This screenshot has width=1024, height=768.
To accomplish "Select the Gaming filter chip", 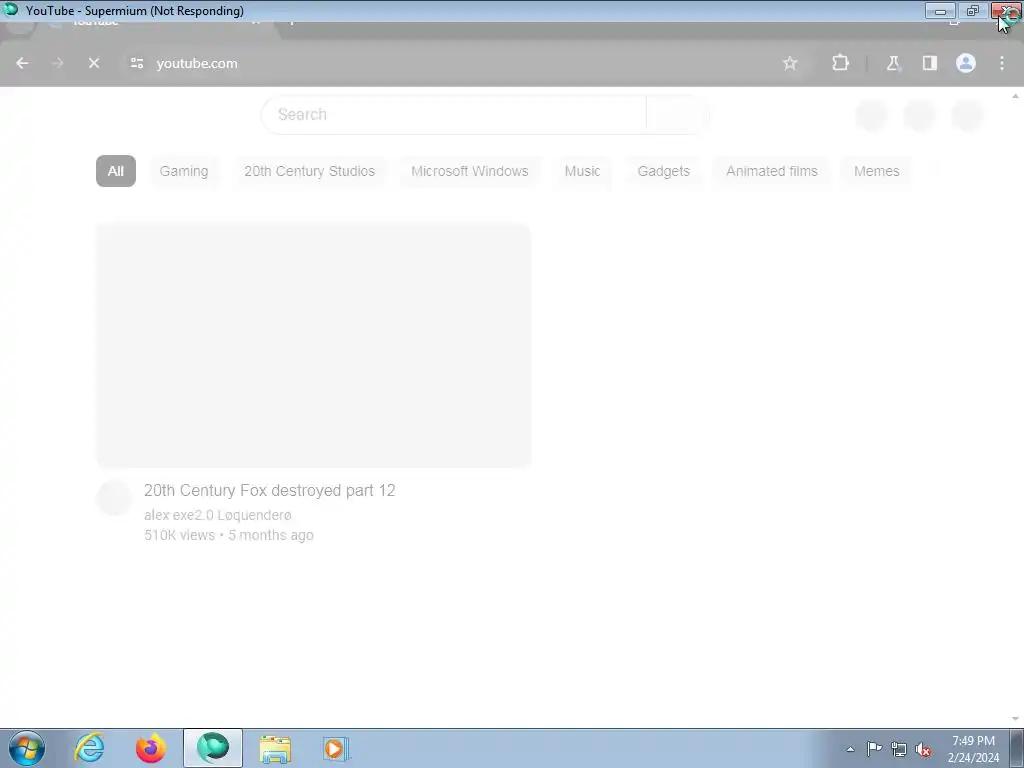I will [184, 171].
